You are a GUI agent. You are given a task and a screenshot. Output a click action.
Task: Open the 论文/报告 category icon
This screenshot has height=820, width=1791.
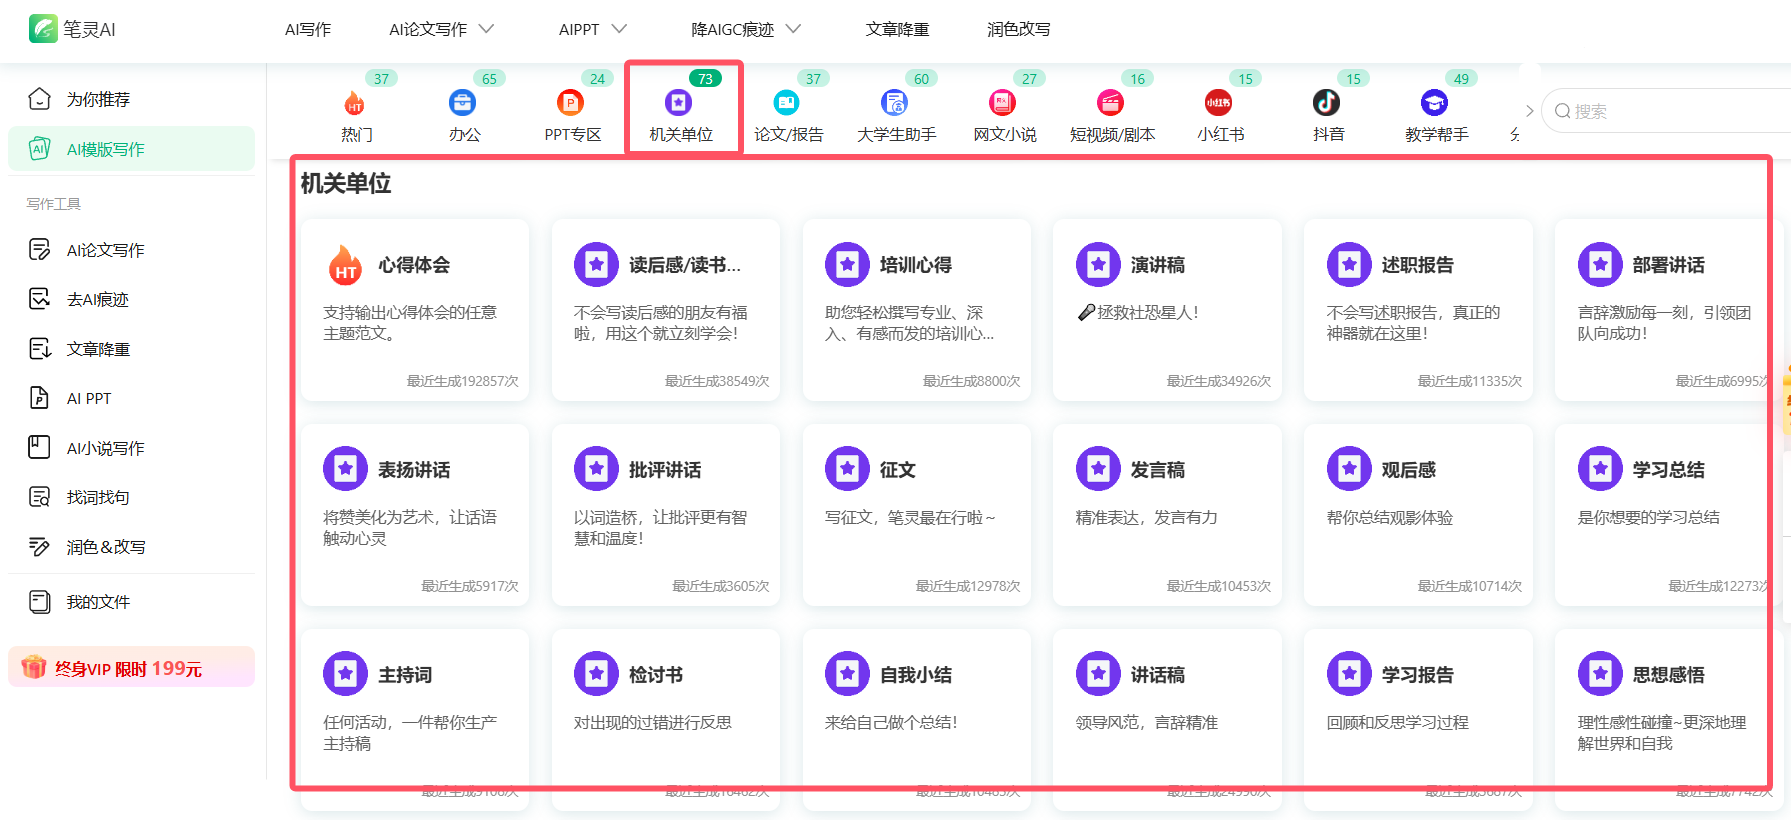(786, 103)
